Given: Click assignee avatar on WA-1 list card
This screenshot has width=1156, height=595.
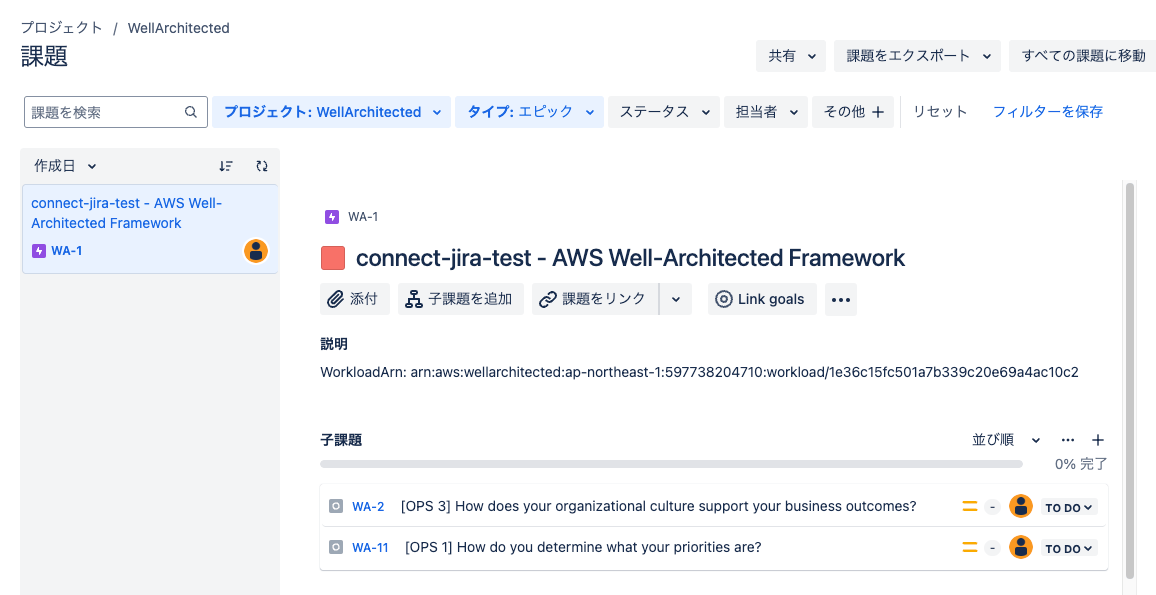Looking at the screenshot, I should [256, 251].
